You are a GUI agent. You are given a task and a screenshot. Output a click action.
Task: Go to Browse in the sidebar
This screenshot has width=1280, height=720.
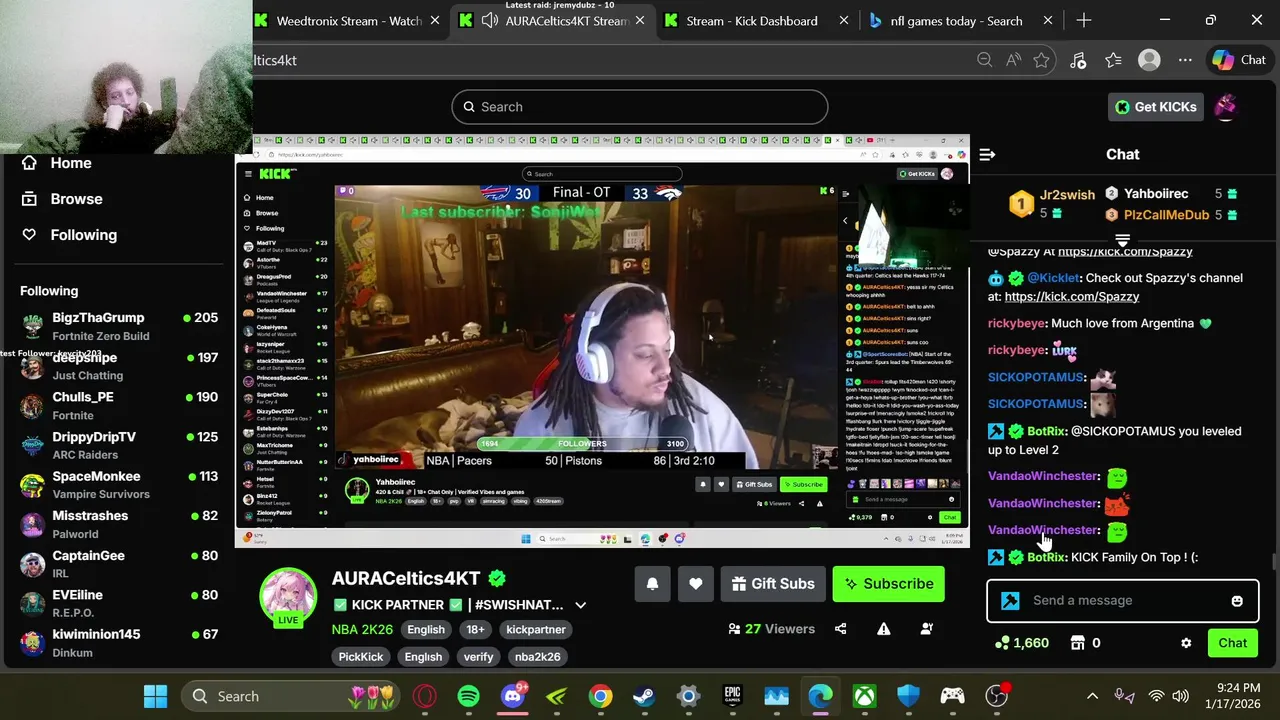coord(76,199)
